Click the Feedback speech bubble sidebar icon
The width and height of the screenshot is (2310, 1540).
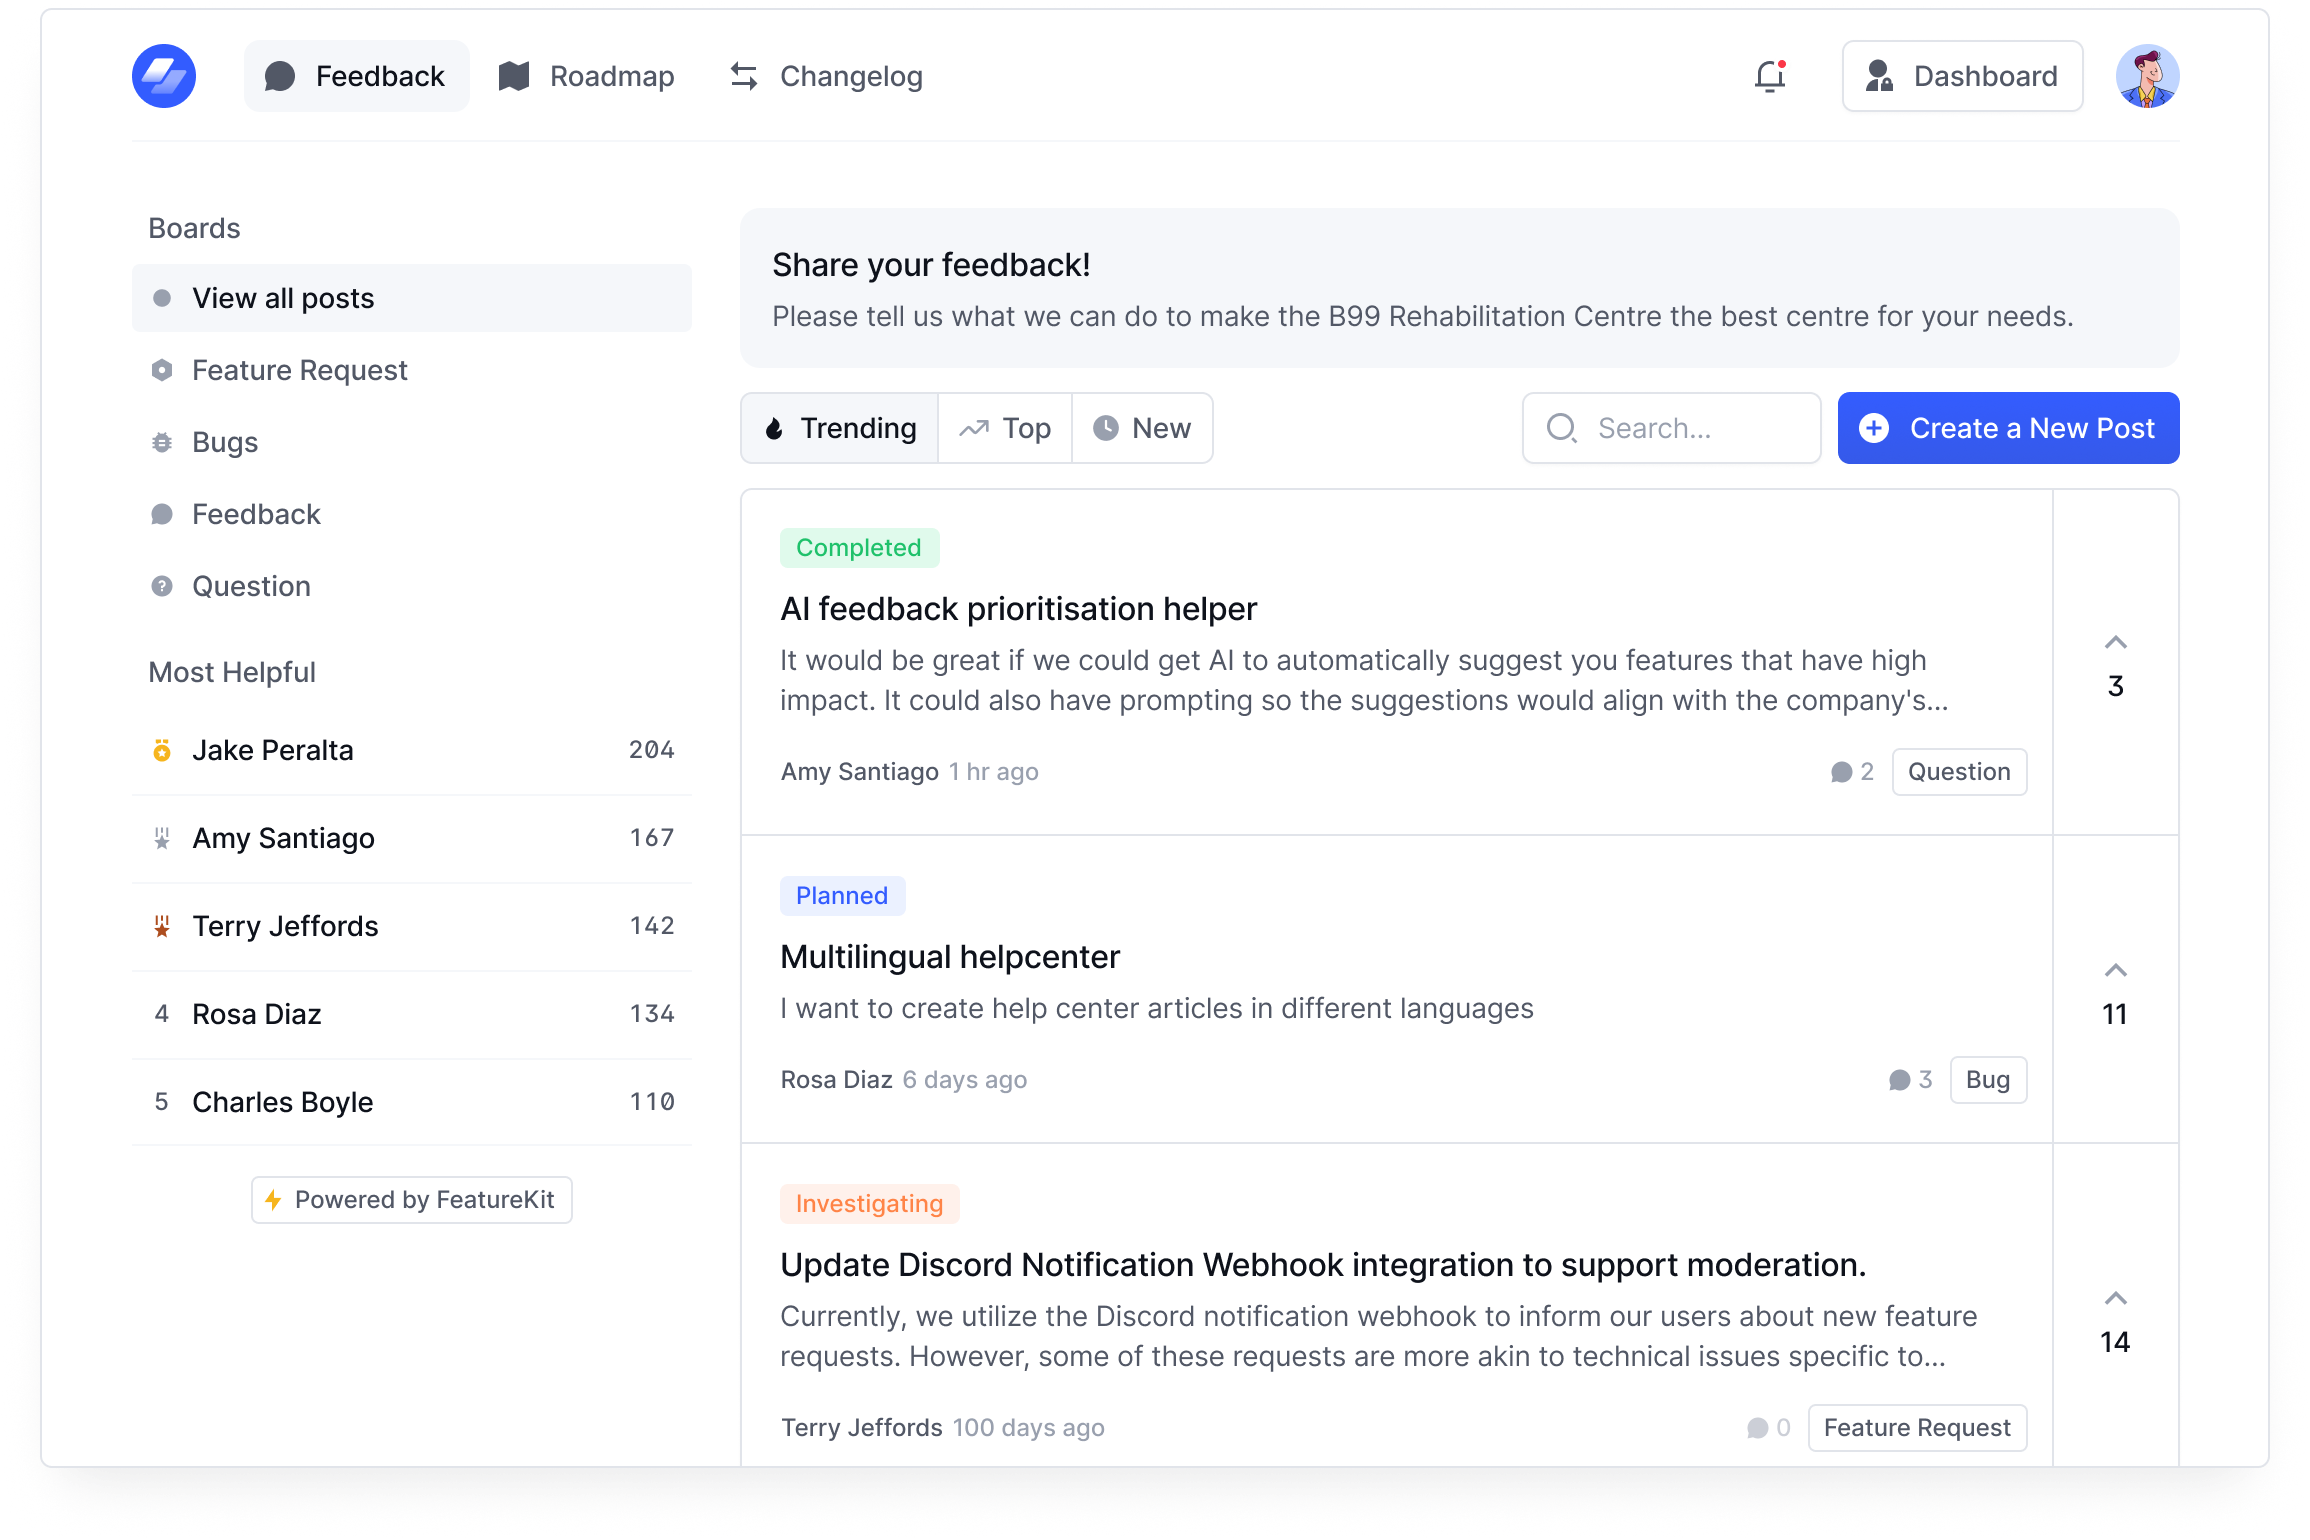pyautogui.click(x=163, y=514)
